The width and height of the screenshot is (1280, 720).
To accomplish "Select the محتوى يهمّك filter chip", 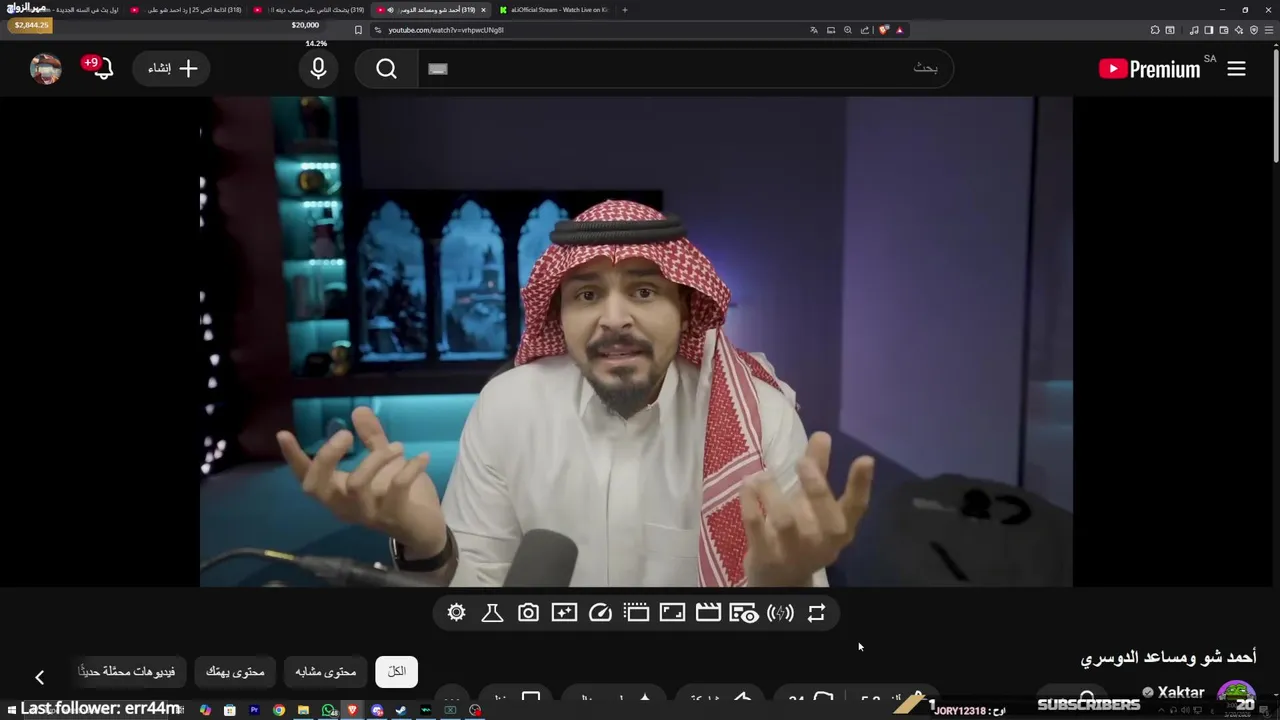I will point(235,671).
